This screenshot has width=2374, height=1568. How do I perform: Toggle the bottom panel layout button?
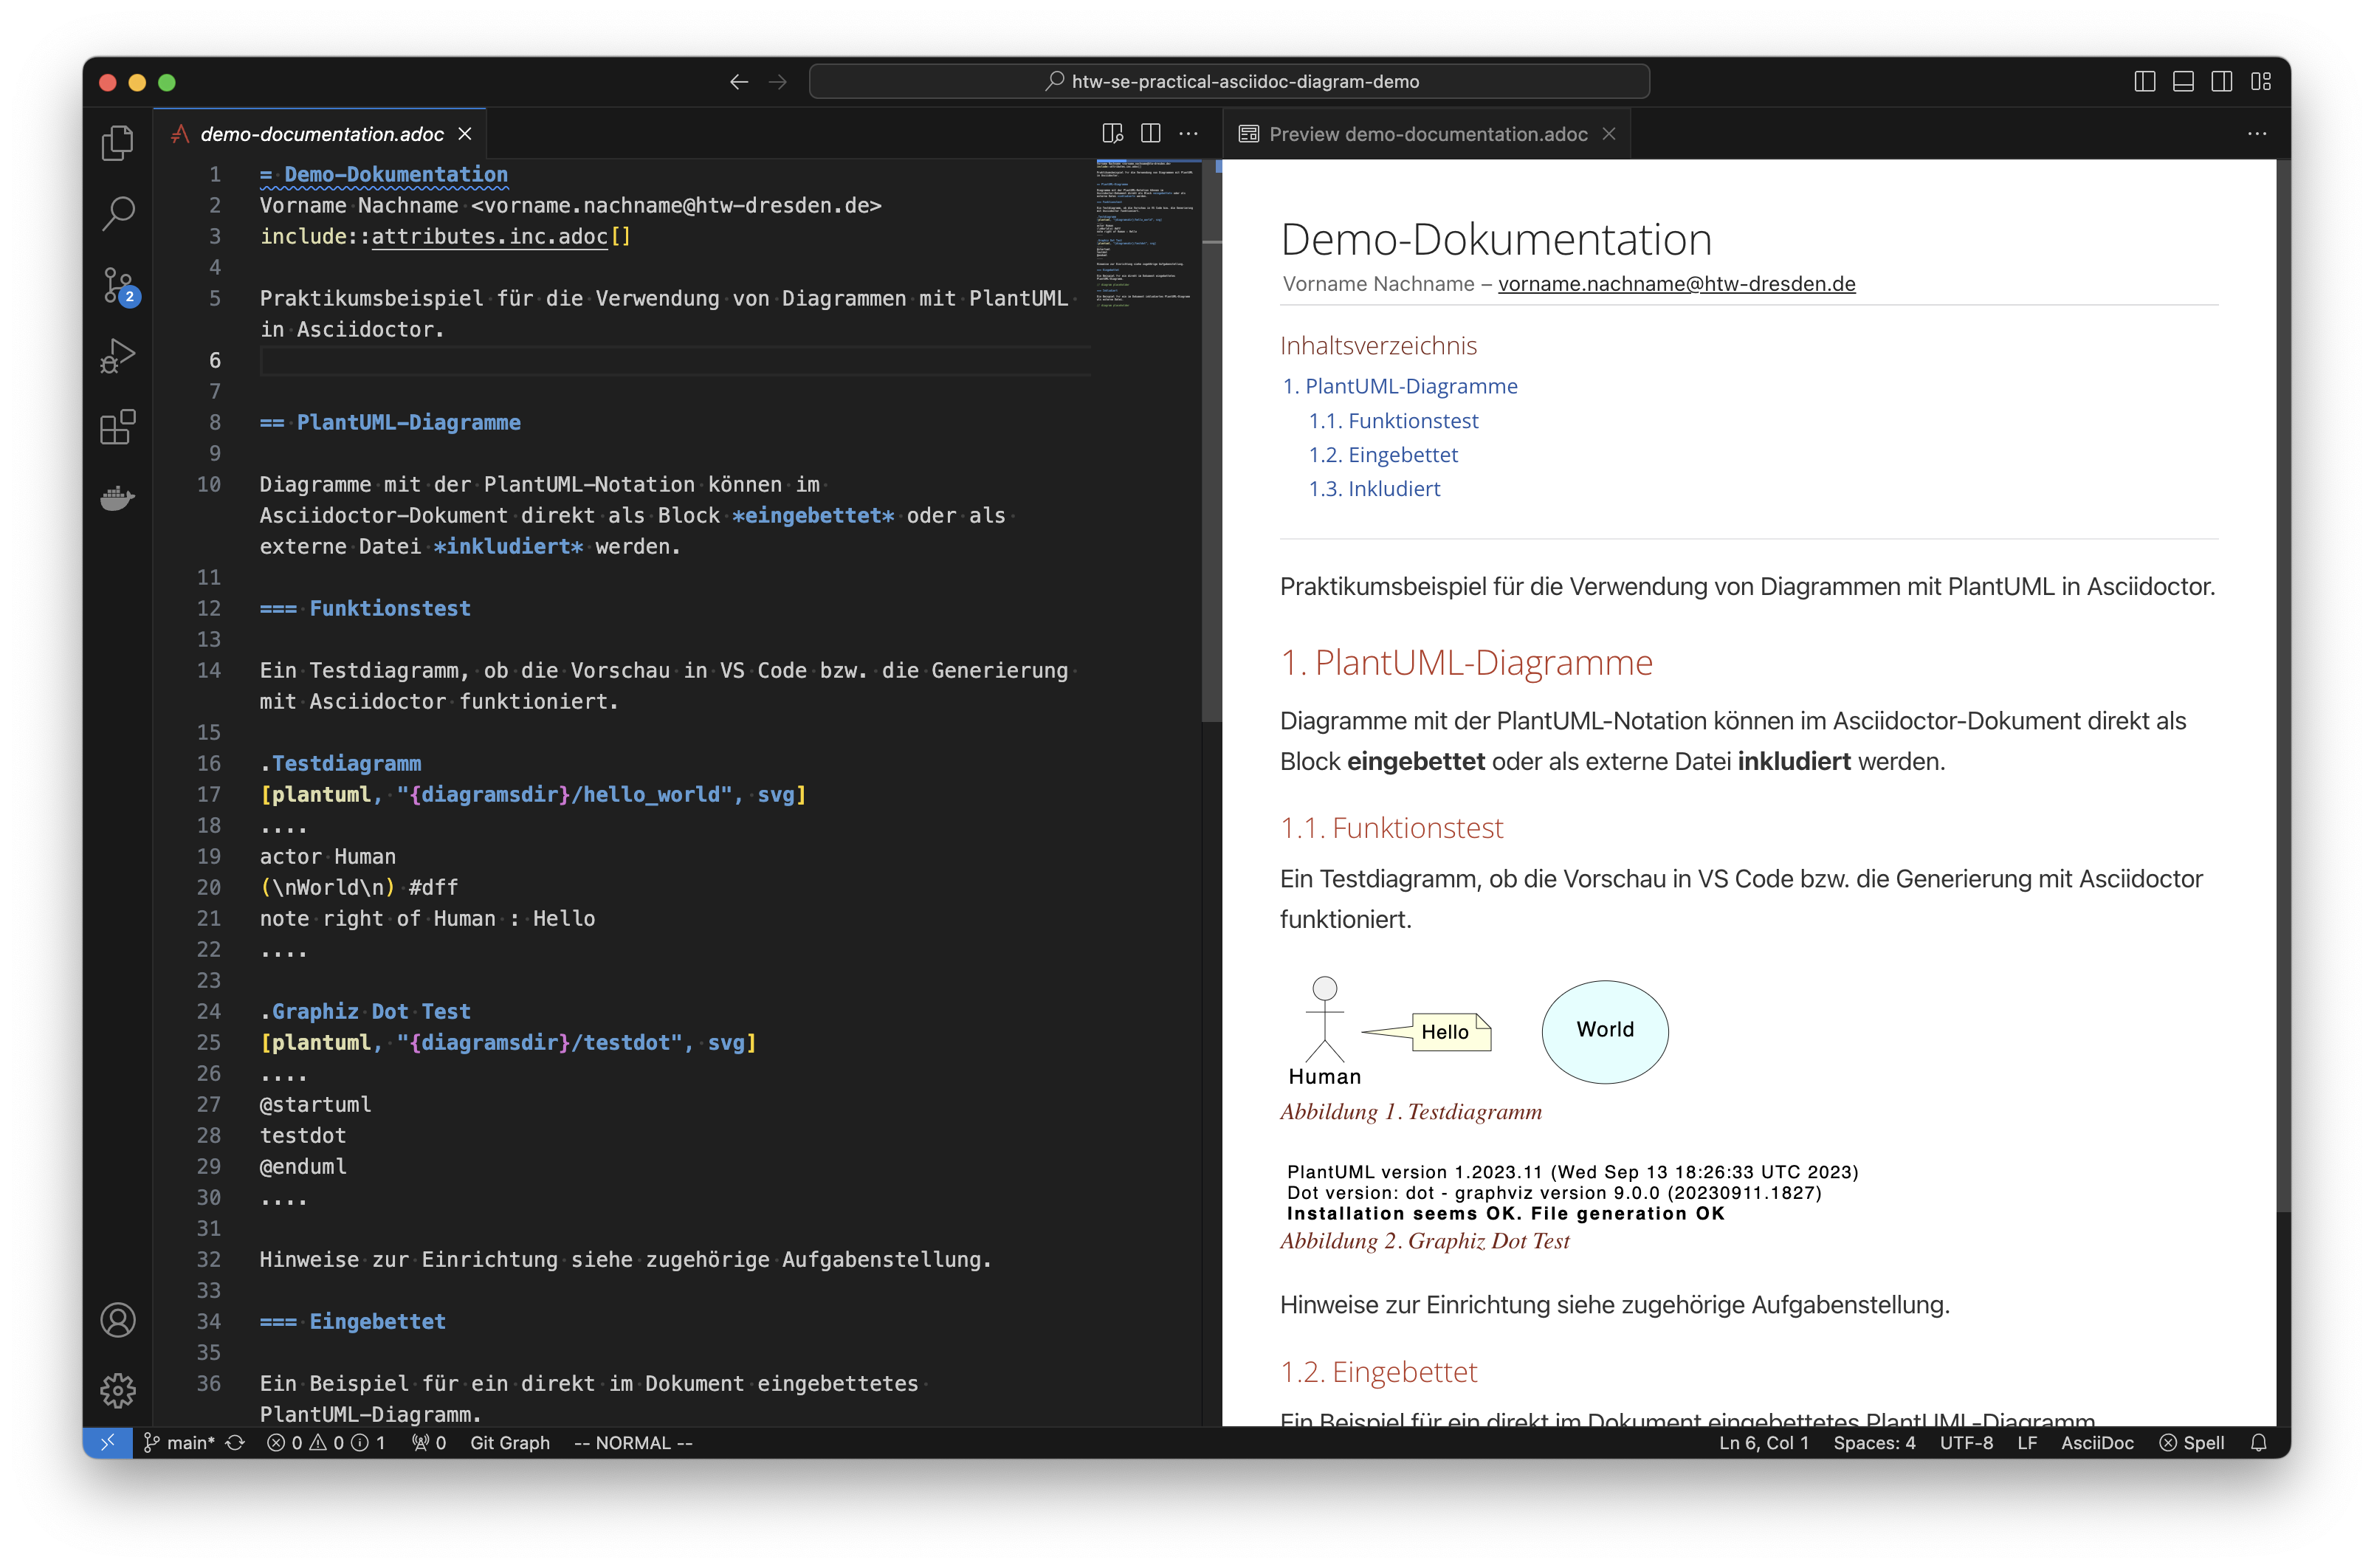[x=2183, y=82]
